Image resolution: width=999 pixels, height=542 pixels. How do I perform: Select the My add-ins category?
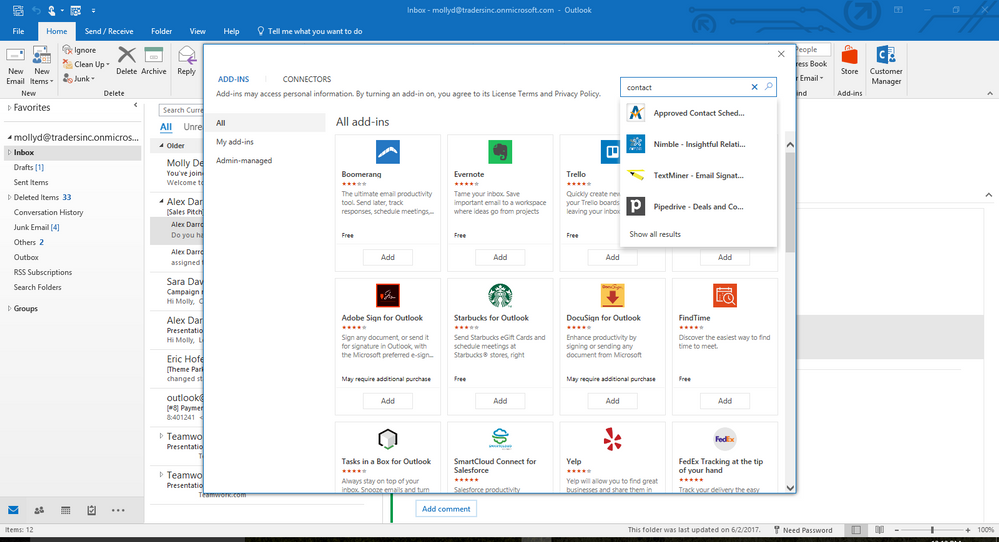coord(234,142)
